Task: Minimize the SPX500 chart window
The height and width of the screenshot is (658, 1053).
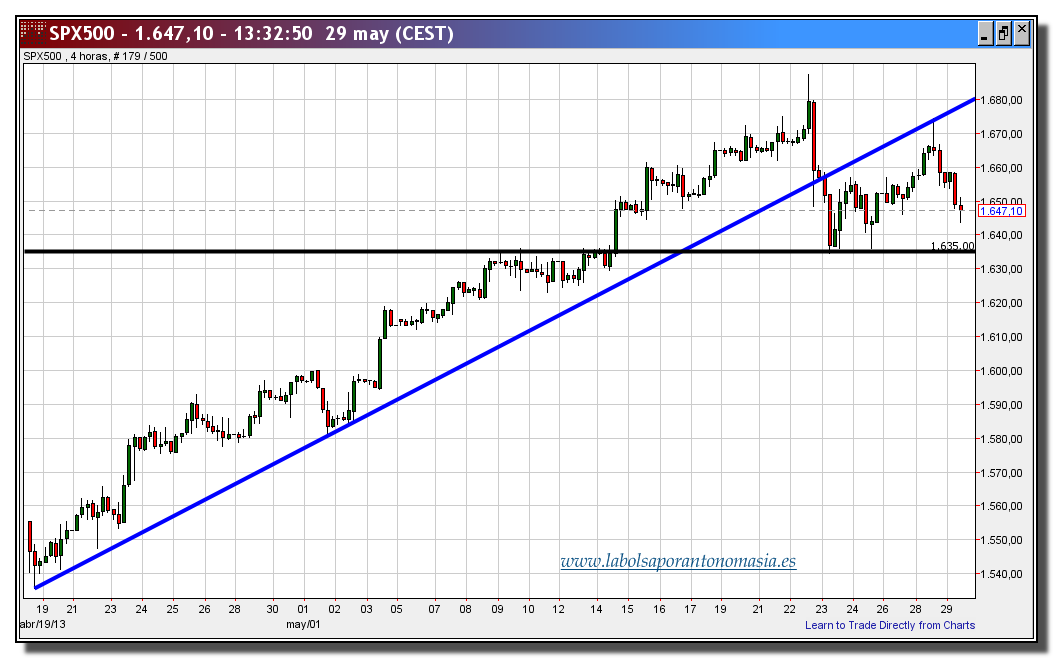Action: 985,33
